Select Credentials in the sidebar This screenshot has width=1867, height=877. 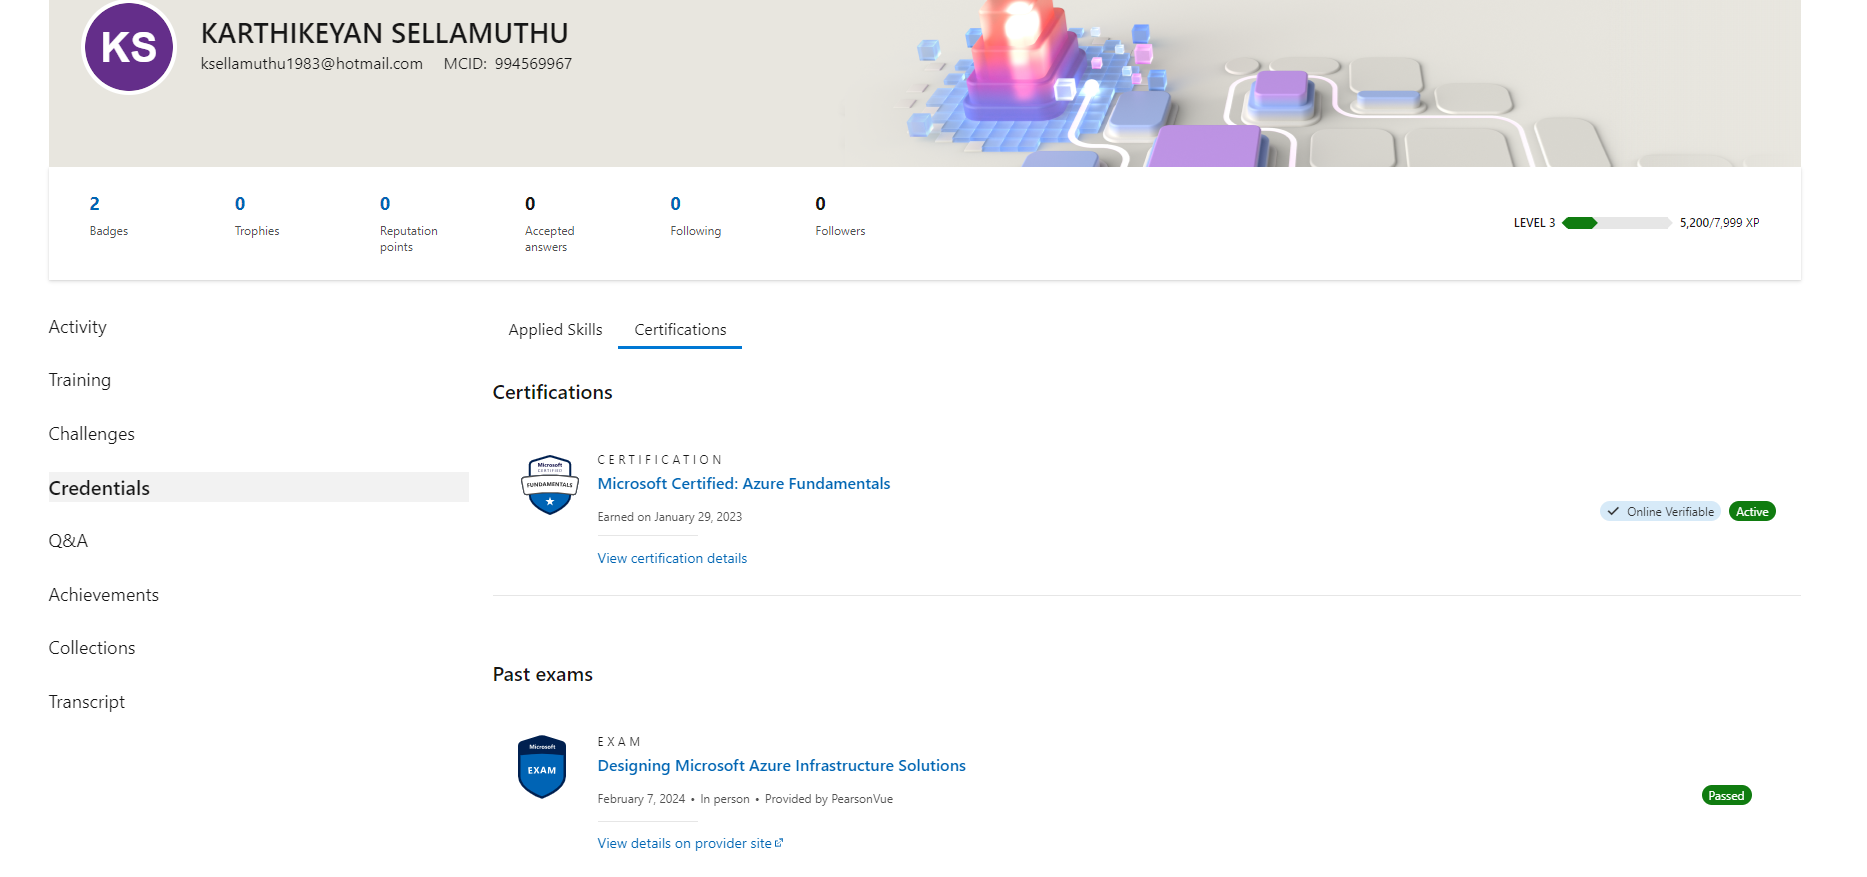258,487
